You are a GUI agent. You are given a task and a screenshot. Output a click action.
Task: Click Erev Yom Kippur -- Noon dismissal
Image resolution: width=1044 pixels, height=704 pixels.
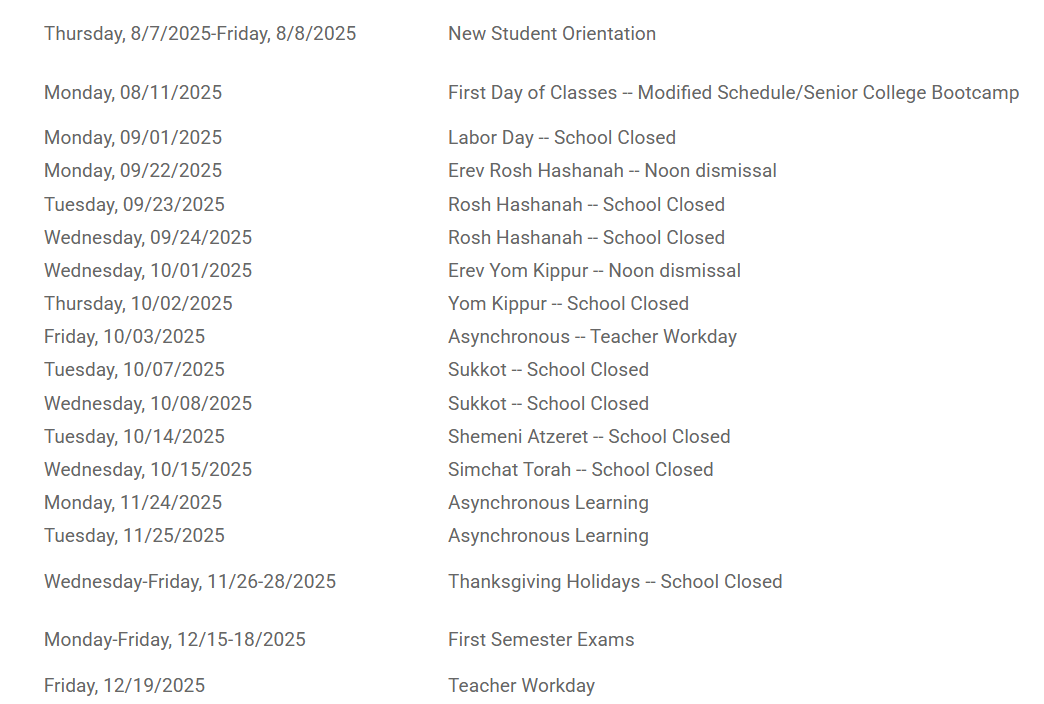[594, 271]
